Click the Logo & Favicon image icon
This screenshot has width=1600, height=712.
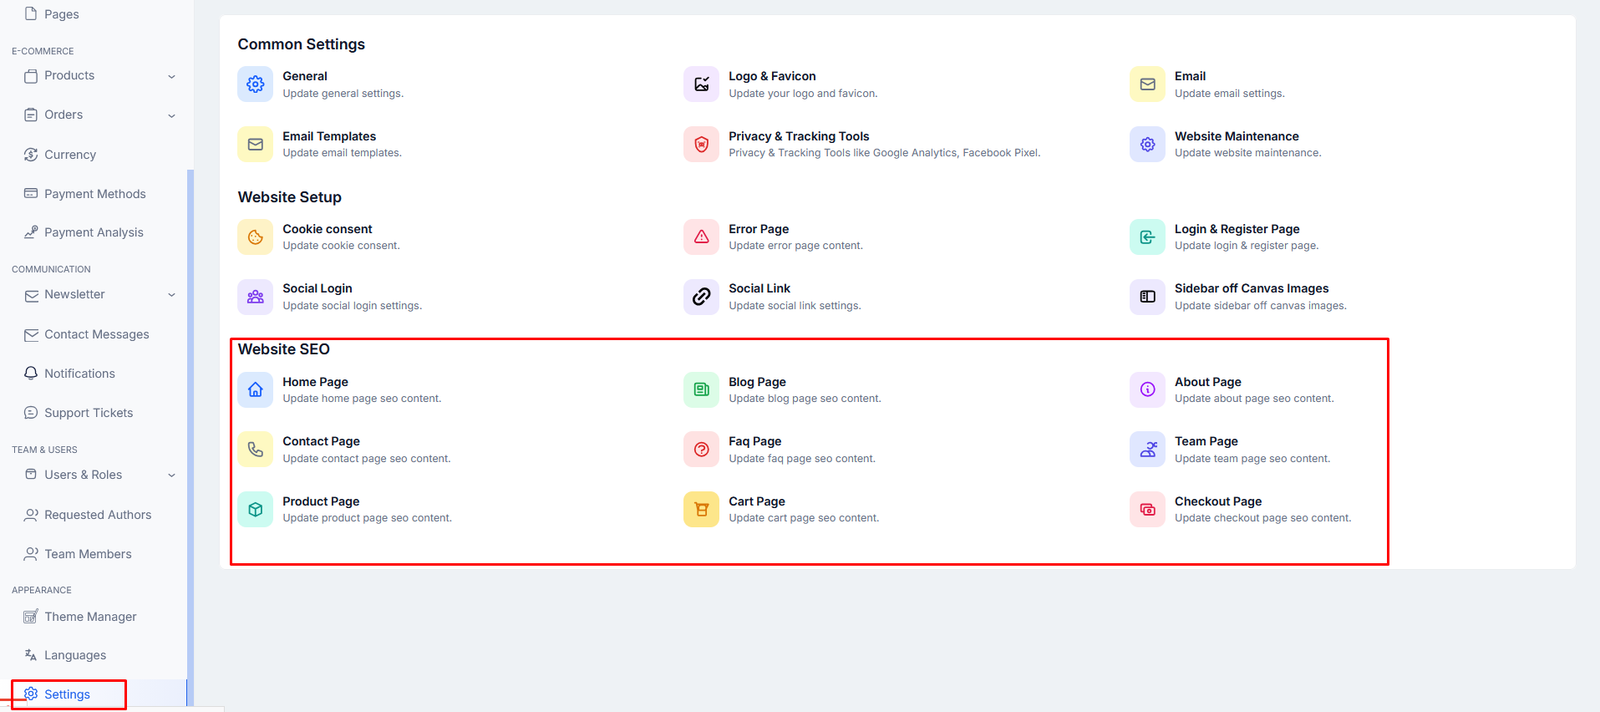[x=701, y=84]
